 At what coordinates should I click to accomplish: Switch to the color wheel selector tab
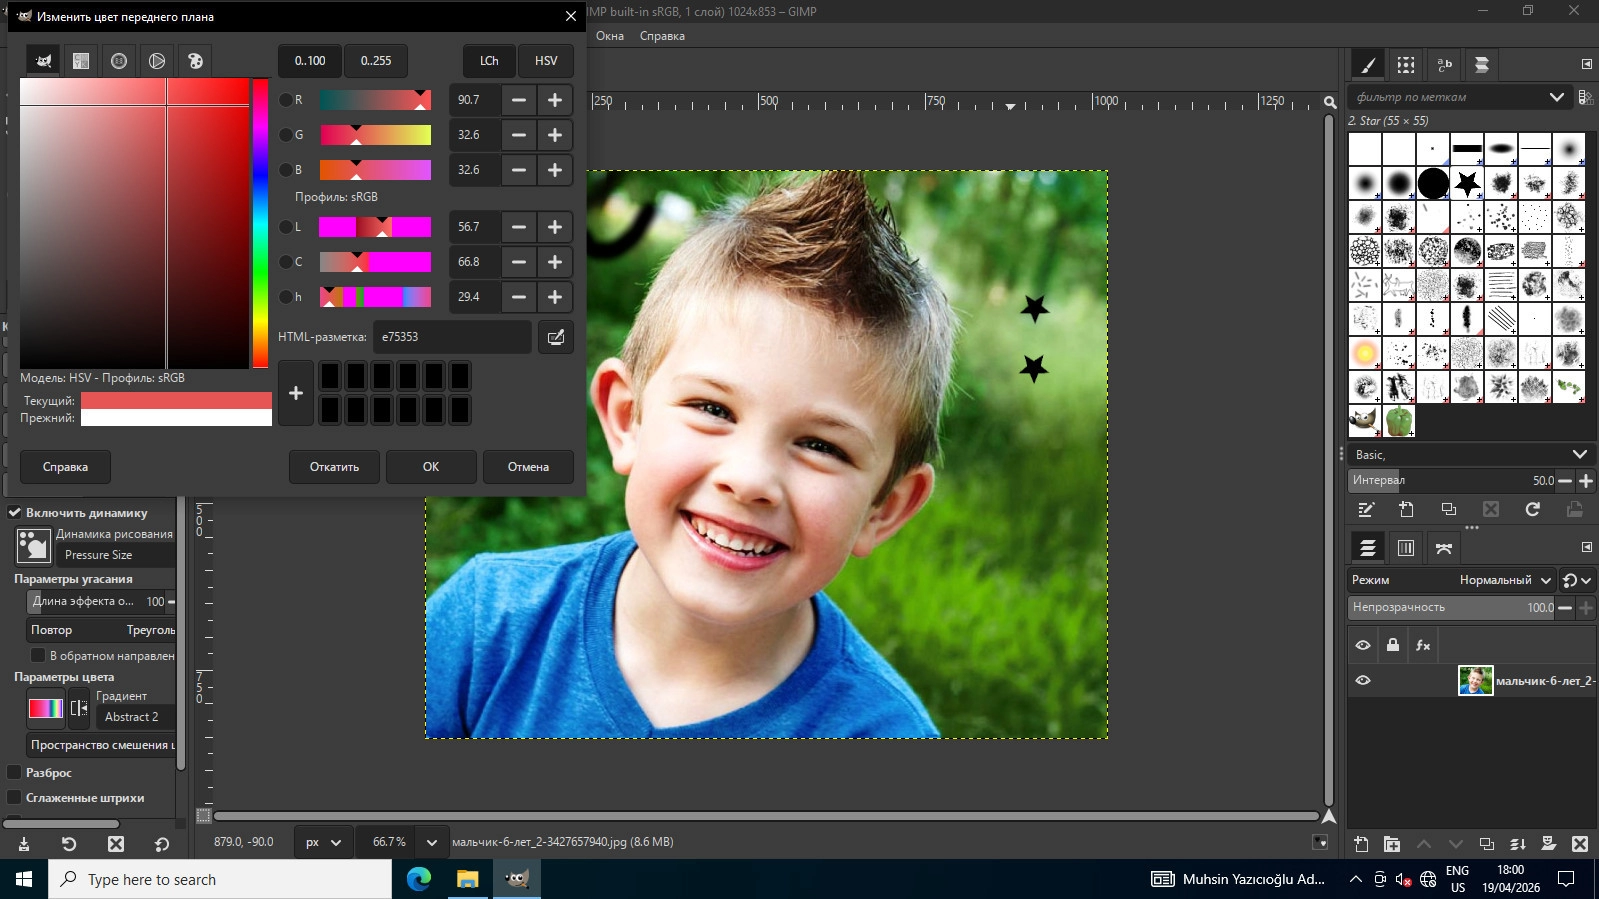click(157, 61)
